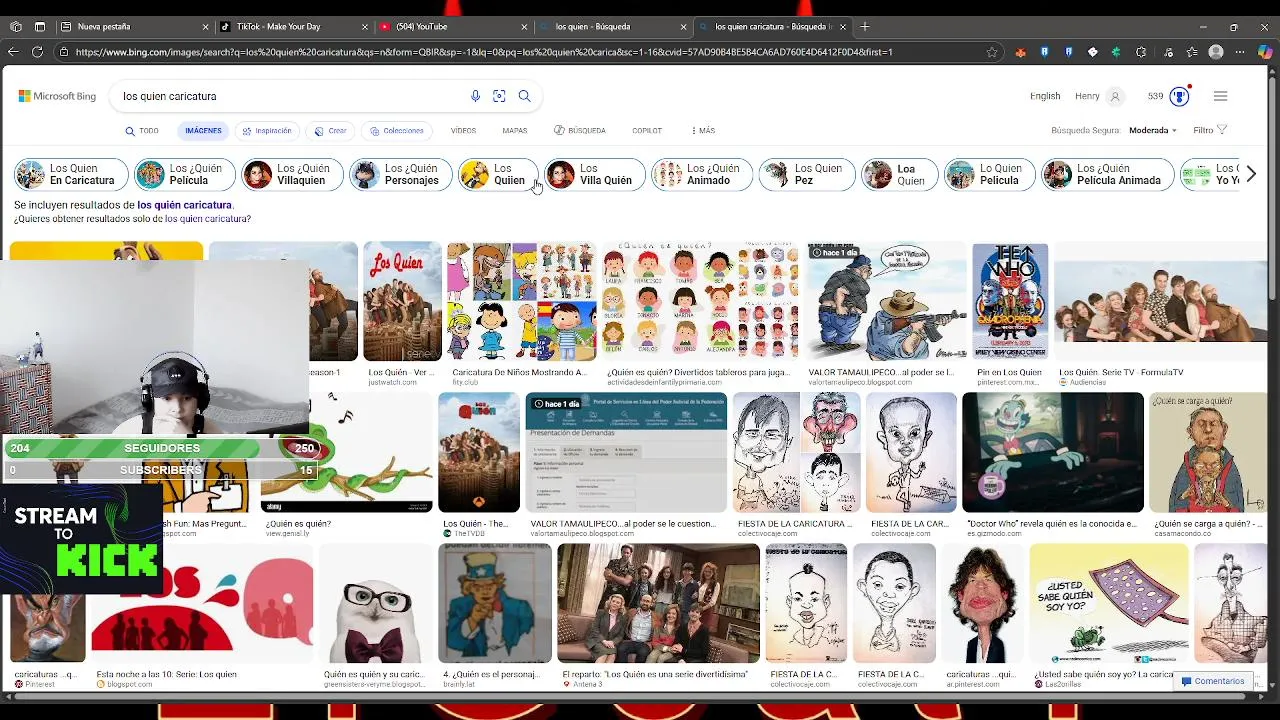The width and height of the screenshot is (1280, 720).
Task: Select Los ¿Quién Personajes chip
Action: click(400, 175)
